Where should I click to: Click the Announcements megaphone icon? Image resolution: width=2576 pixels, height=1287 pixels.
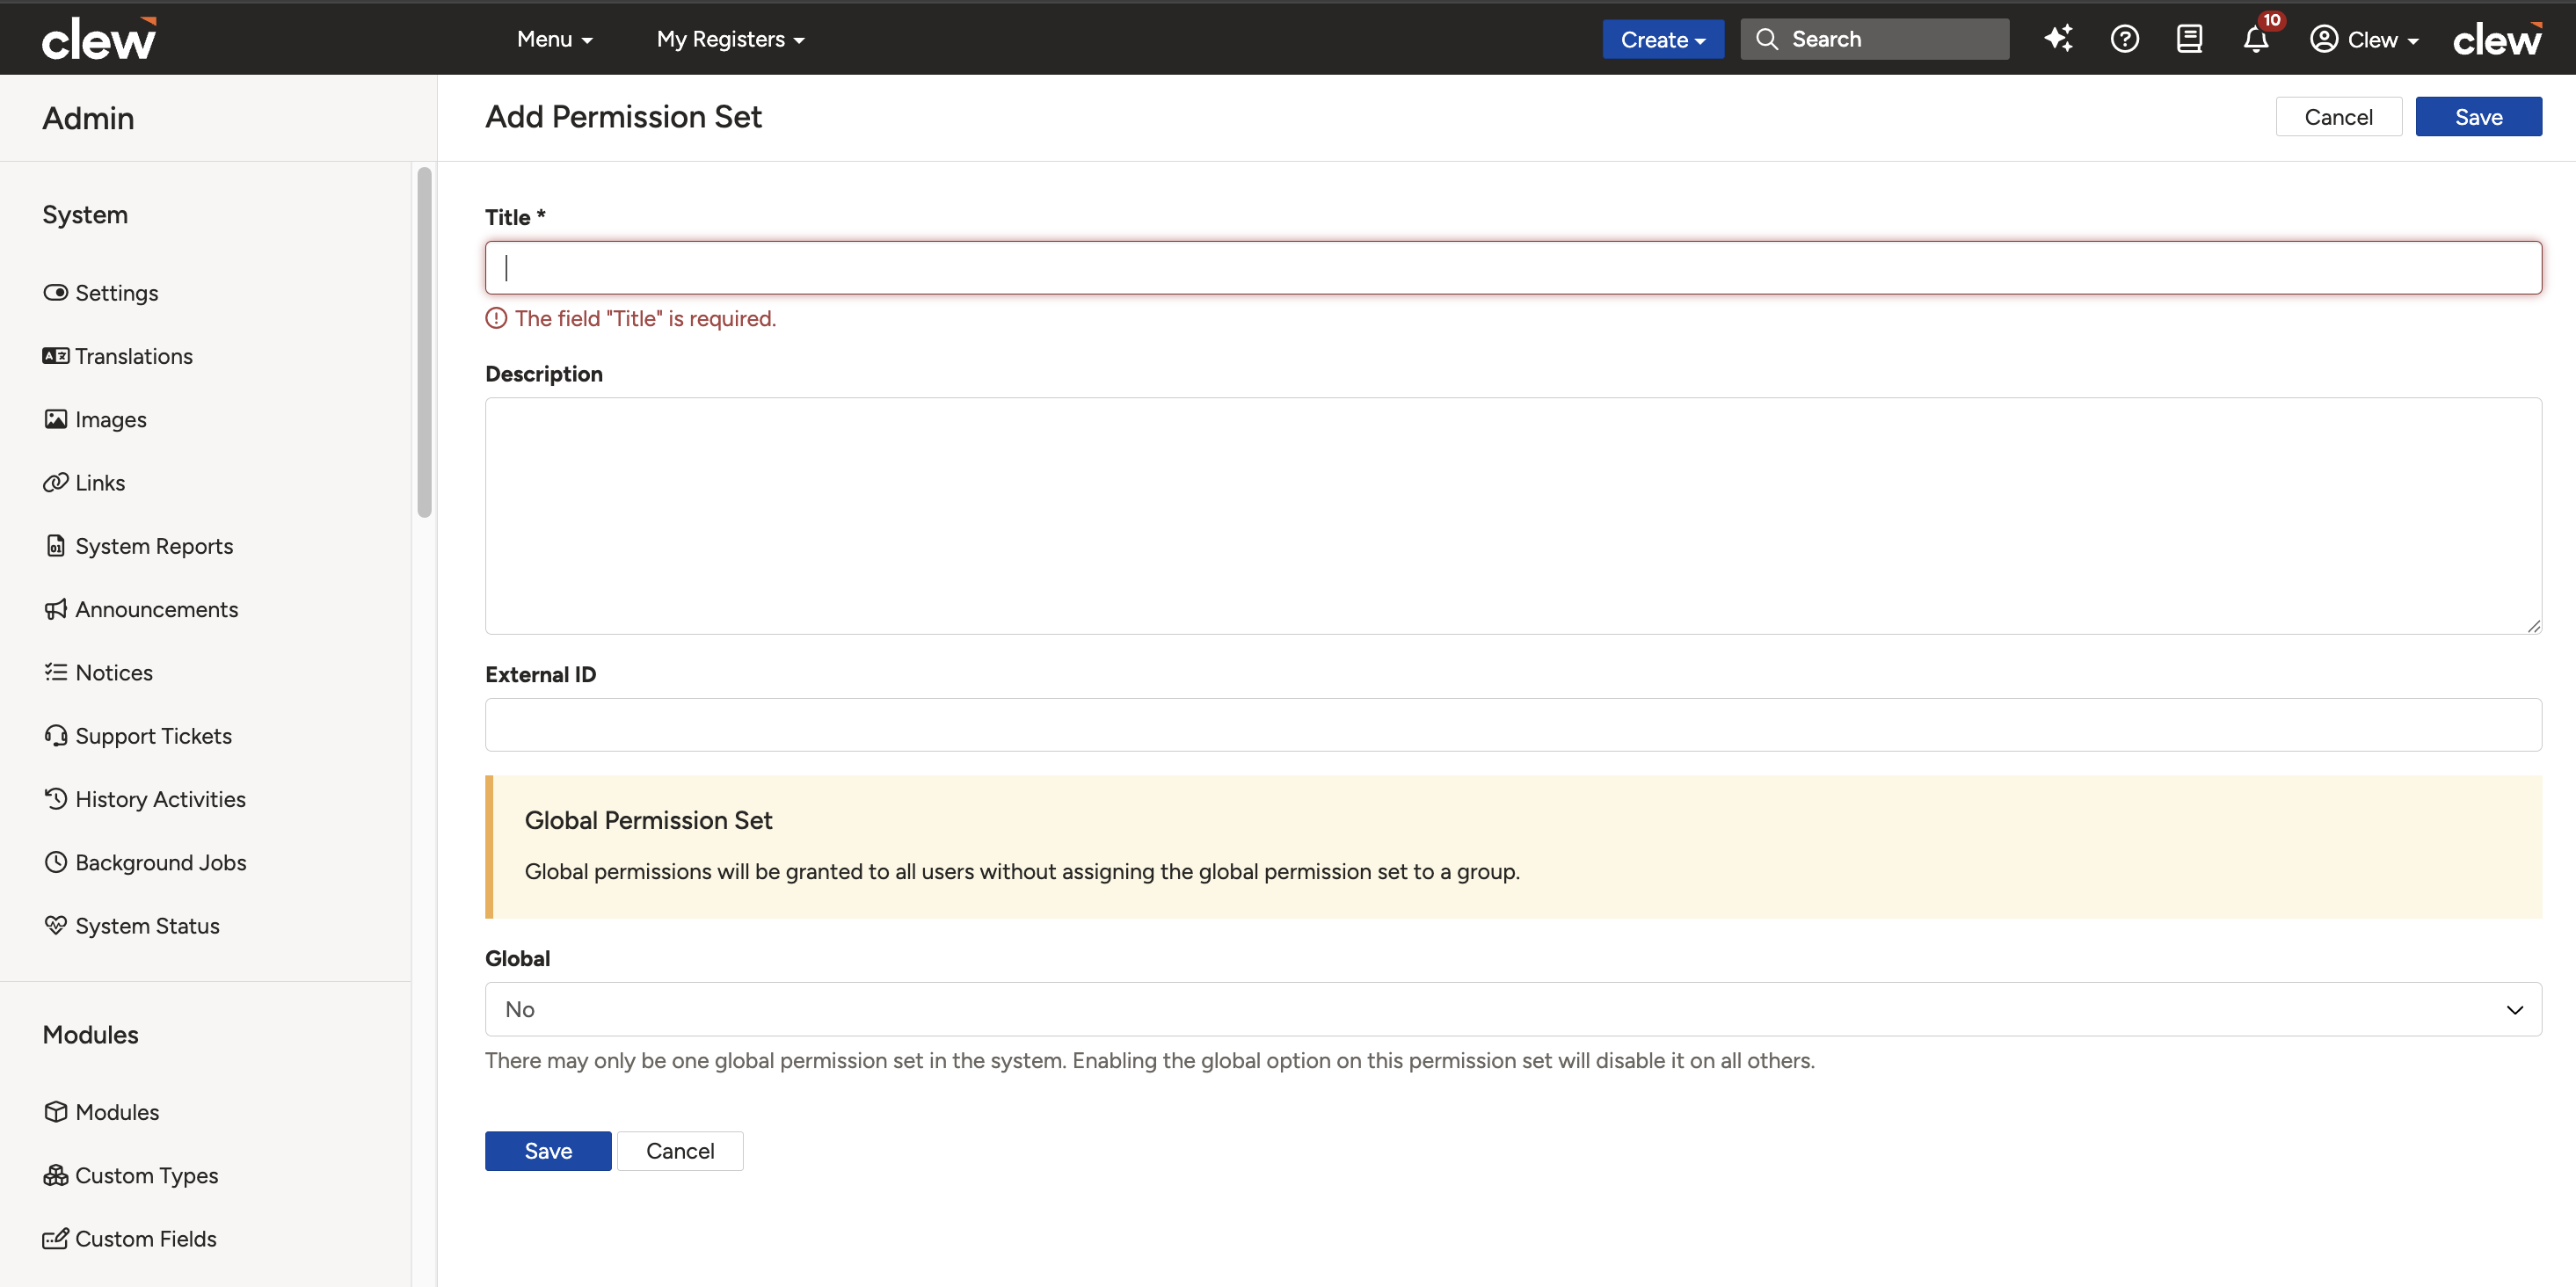click(55, 609)
